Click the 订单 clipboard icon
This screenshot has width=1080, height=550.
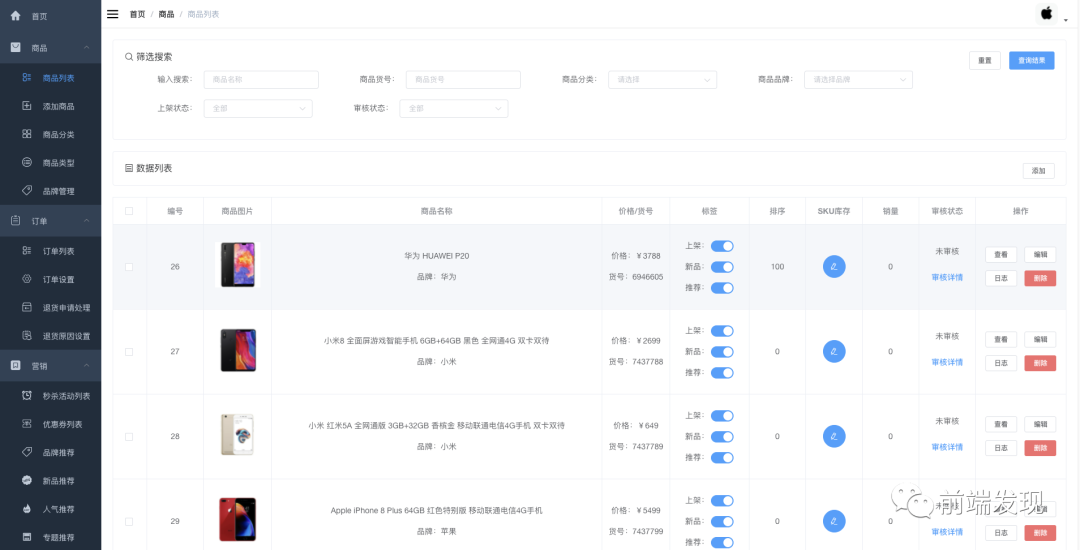click(15, 221)
